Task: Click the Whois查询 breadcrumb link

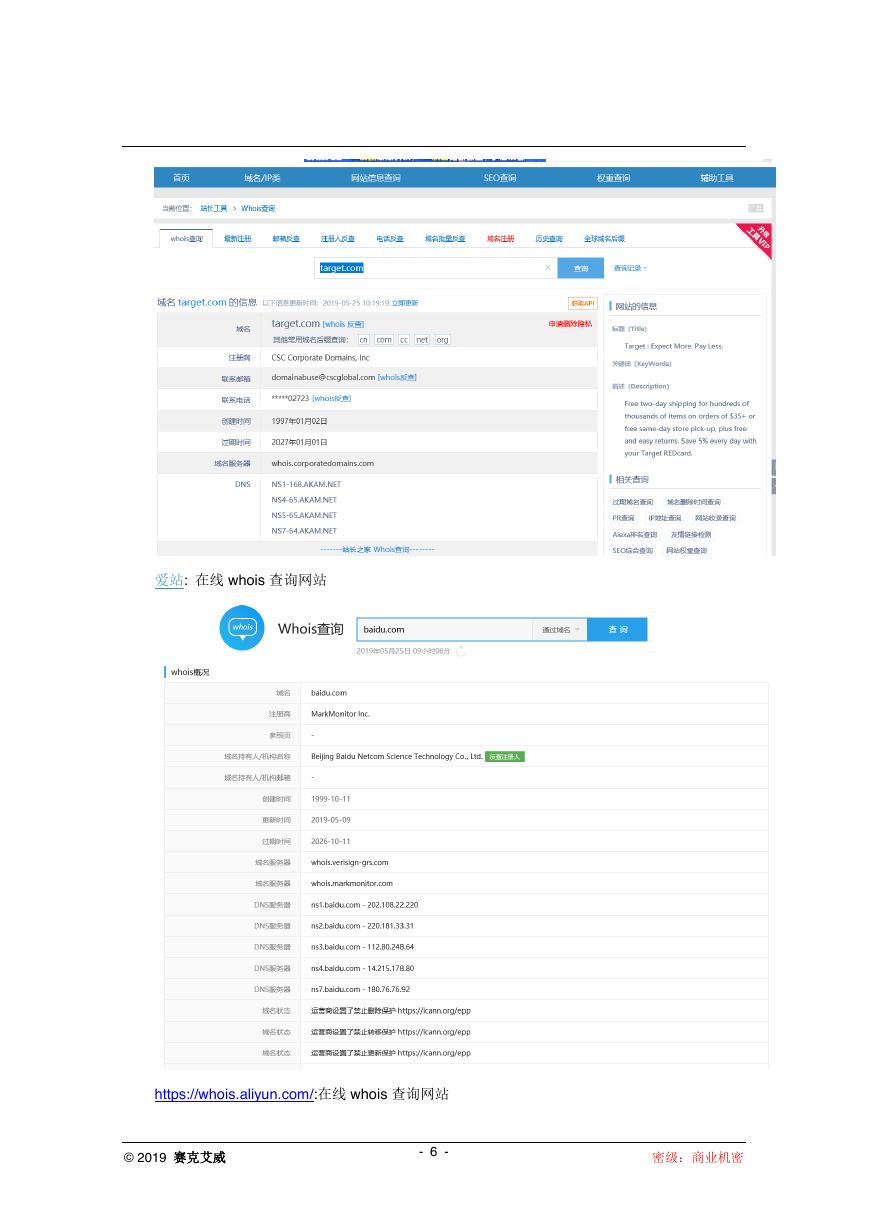Action: (258, 208)
